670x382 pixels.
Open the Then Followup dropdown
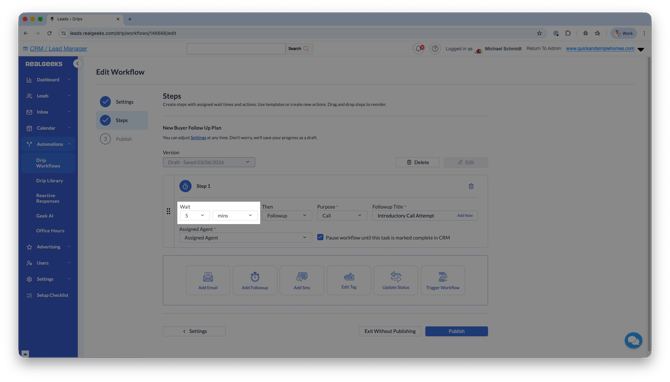[286, 216]
